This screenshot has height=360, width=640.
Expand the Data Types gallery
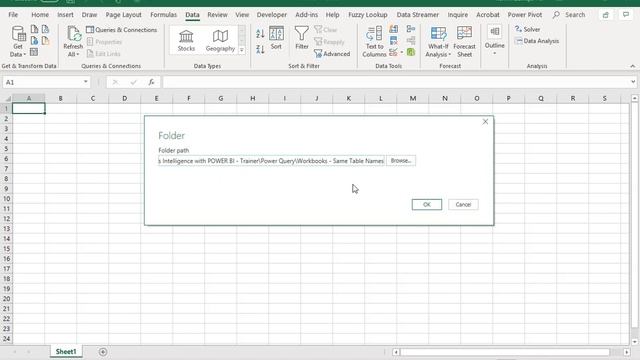242,50
